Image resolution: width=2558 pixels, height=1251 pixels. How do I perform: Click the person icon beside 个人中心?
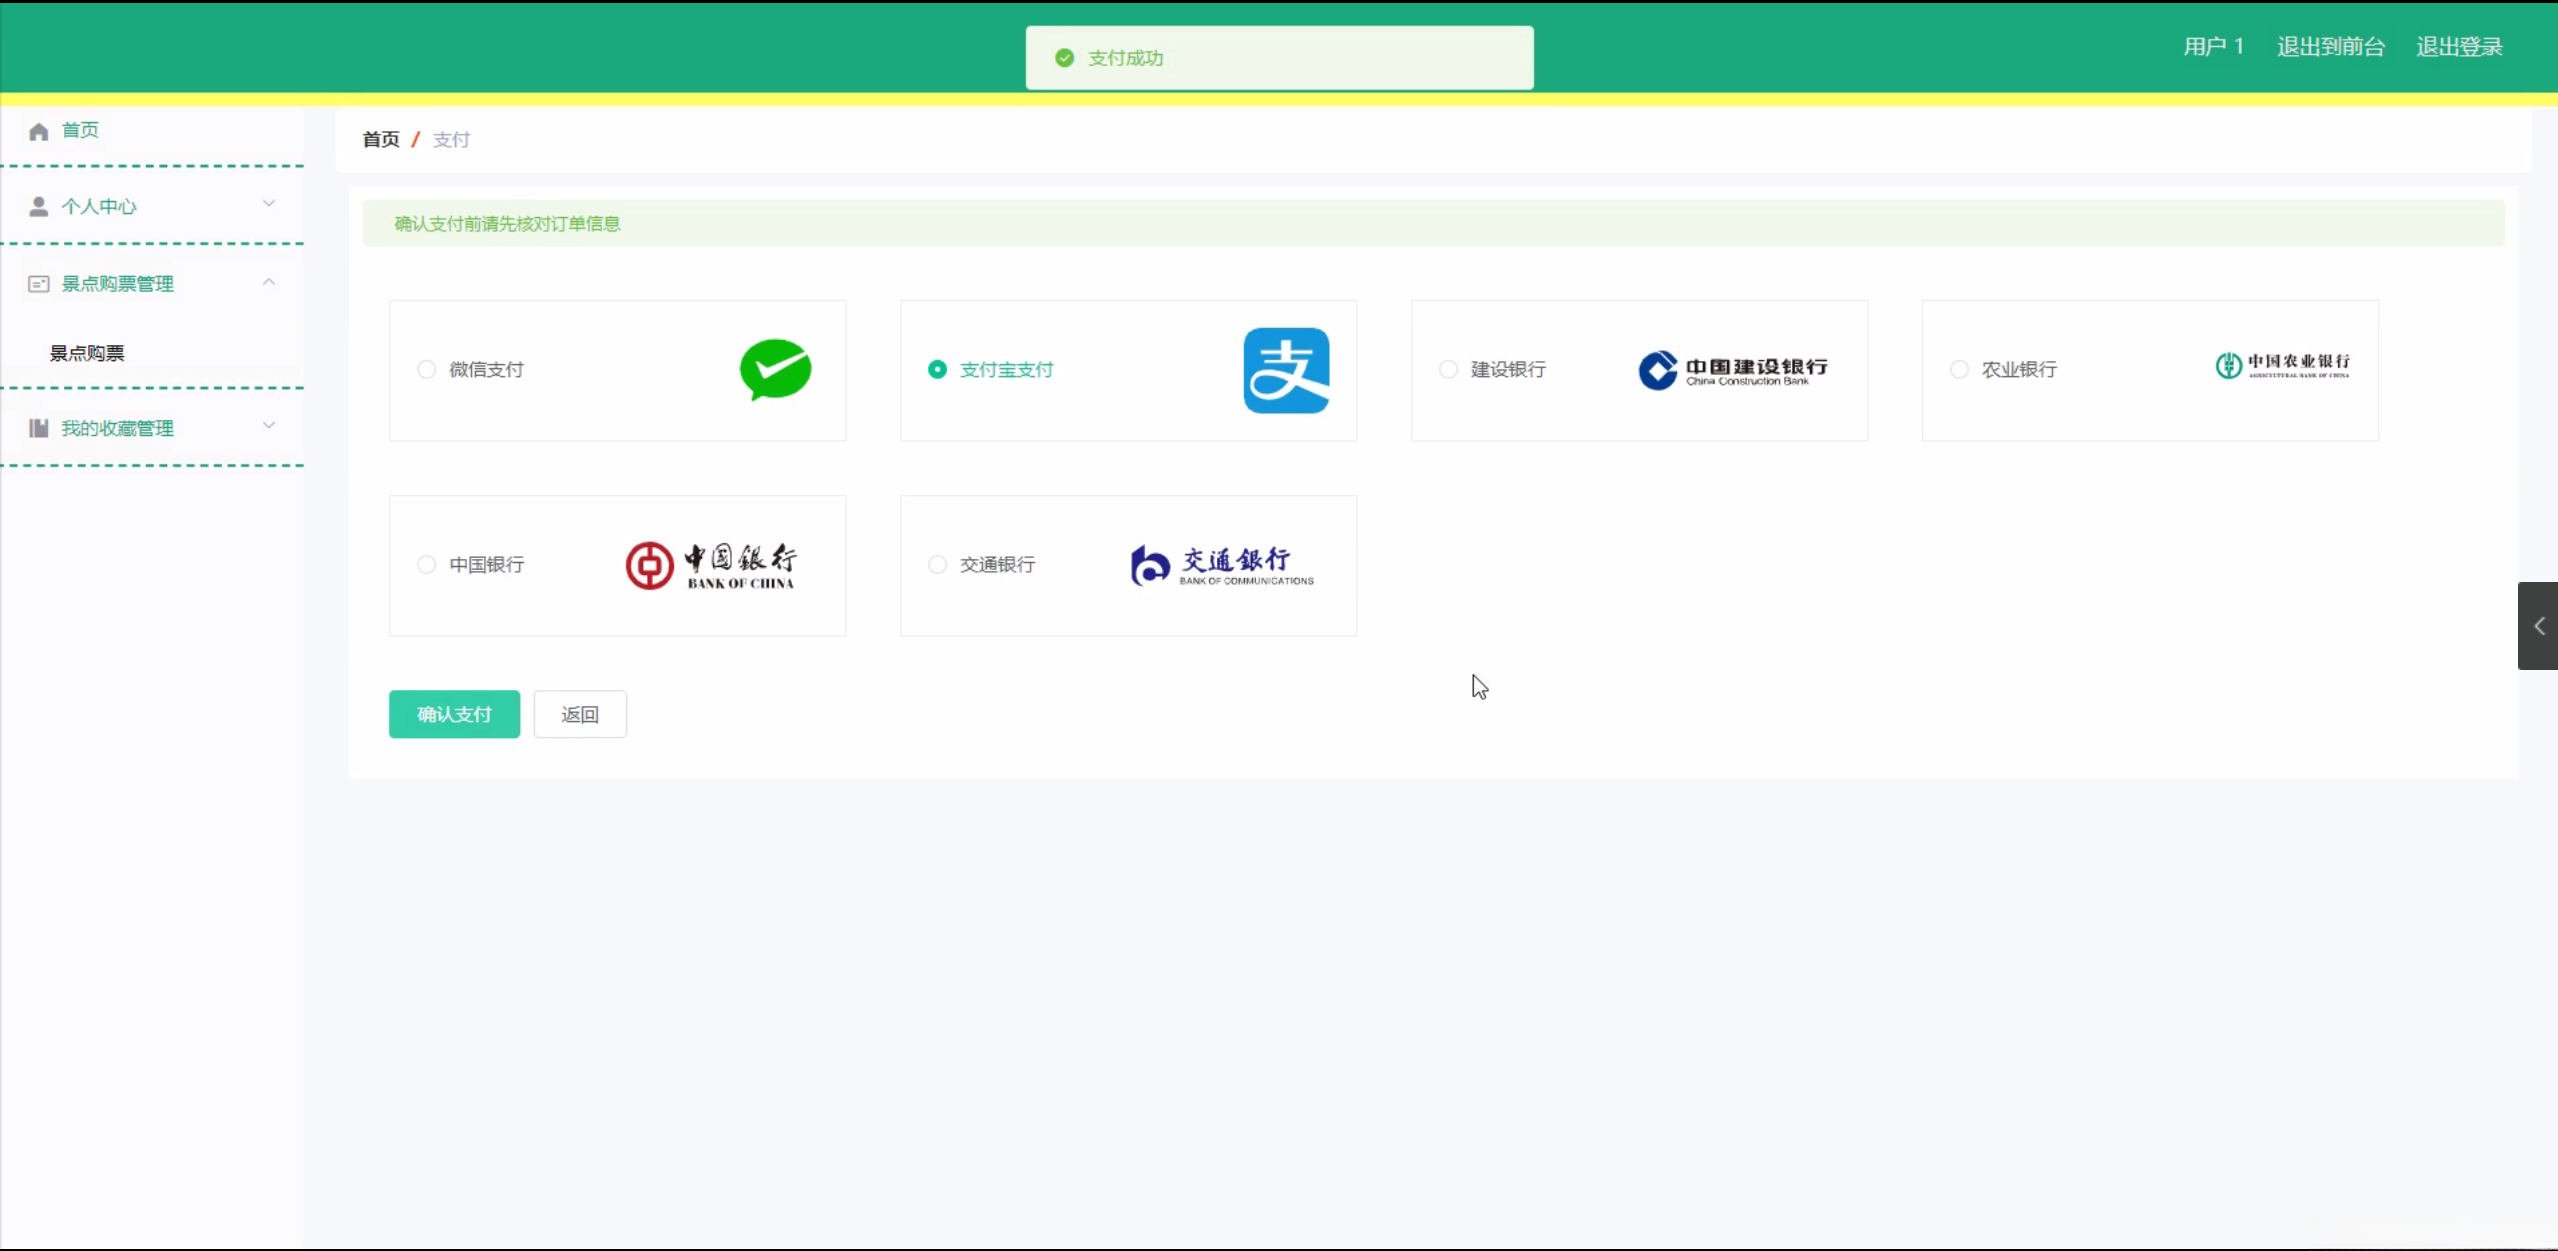(39, 206)
